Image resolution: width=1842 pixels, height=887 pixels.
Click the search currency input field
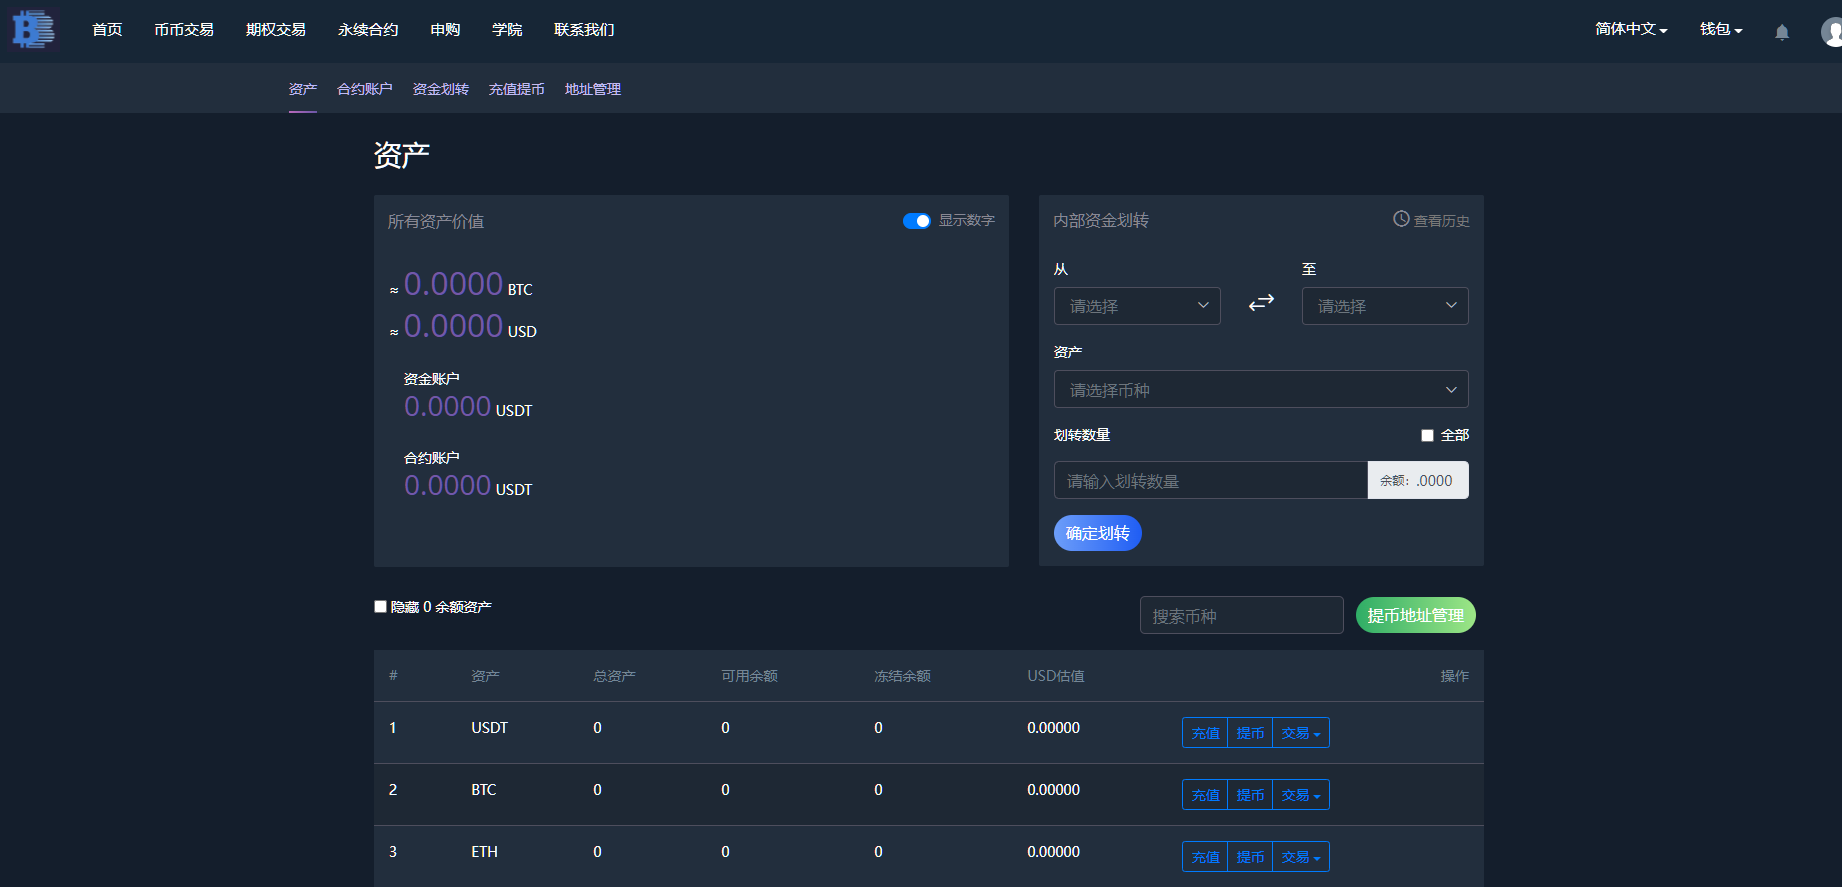coord(1241,615)
